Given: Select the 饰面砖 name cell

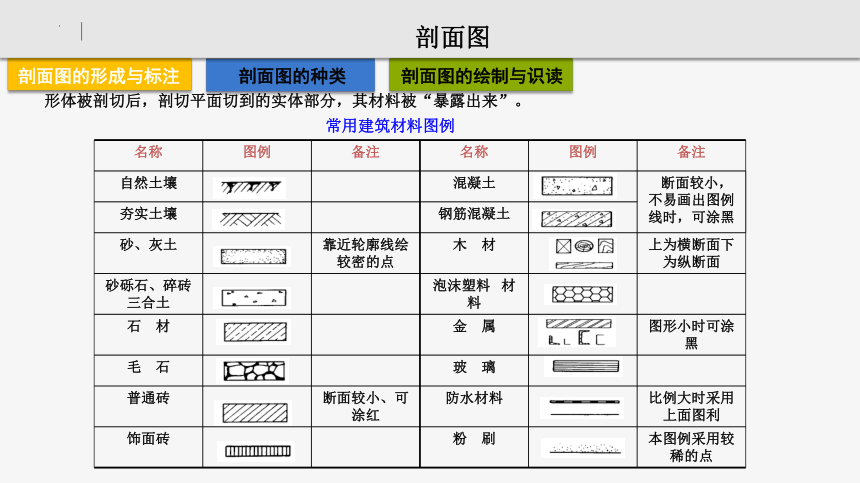Looking at the screenshot, I should (x=149, y=447).
